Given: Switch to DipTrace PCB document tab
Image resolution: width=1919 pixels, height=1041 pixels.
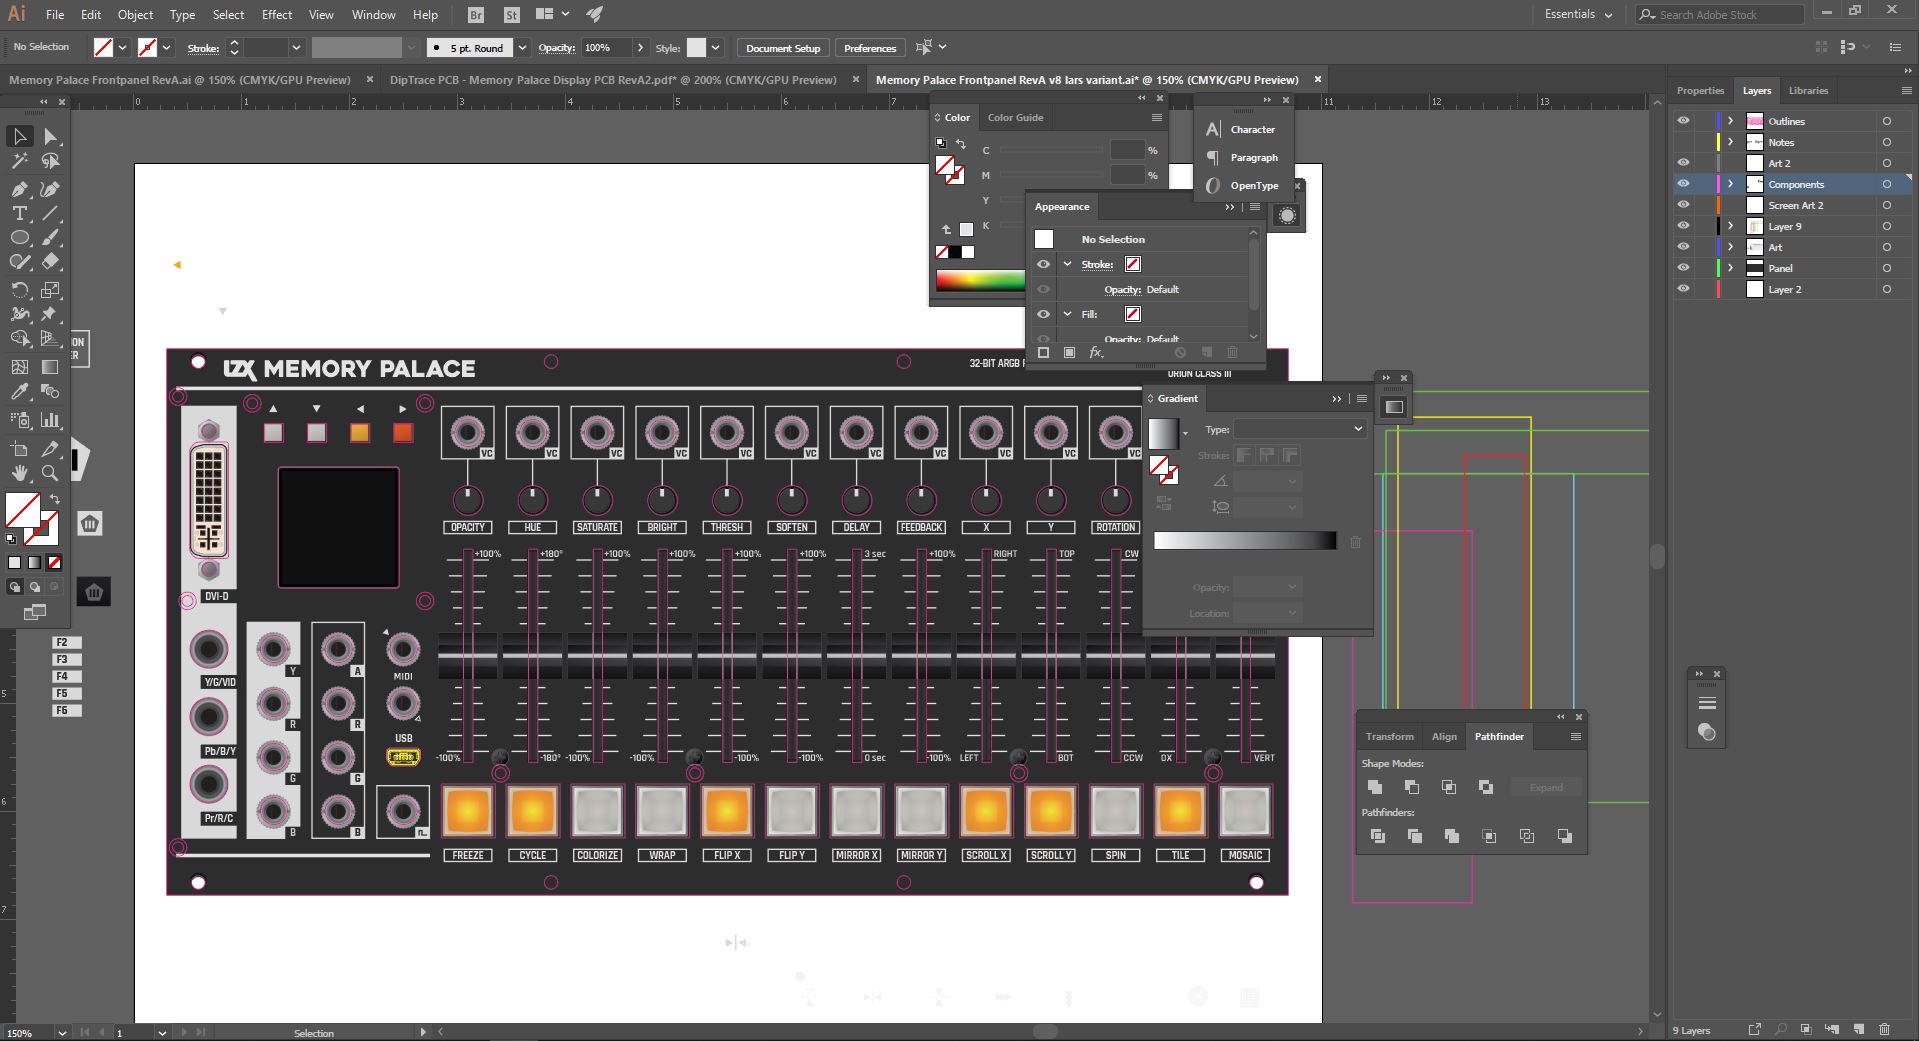Looking at the screenshot, I should pyautogui.click(x=613, y=80).
